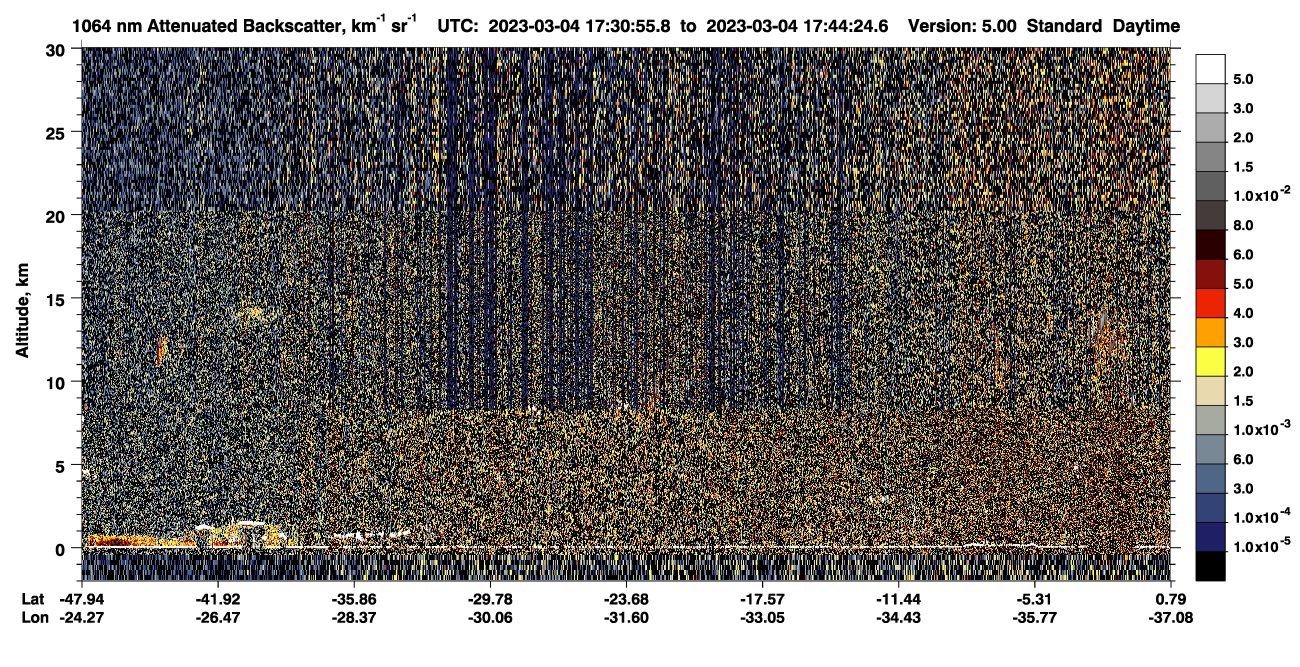
Task: Click the 'Lat' row label
Action: click(x=32, y=599)
